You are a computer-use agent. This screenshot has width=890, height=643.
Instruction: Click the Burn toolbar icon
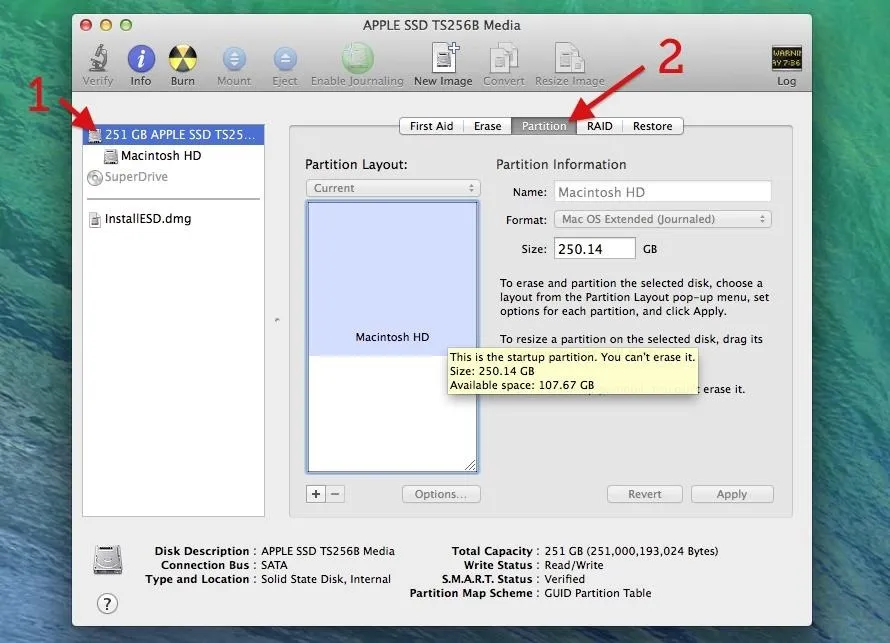tap(183, 58)
